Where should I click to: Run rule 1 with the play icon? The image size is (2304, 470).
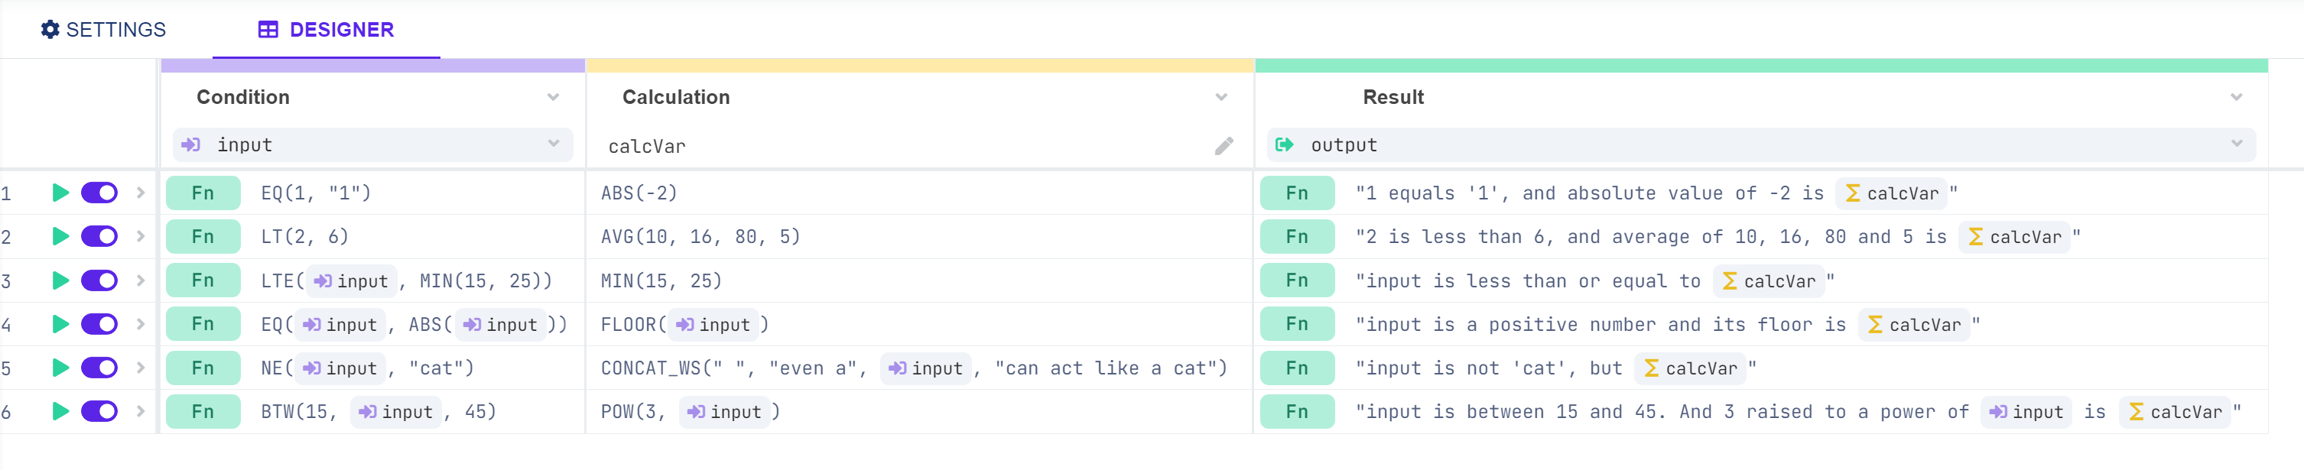60,193
